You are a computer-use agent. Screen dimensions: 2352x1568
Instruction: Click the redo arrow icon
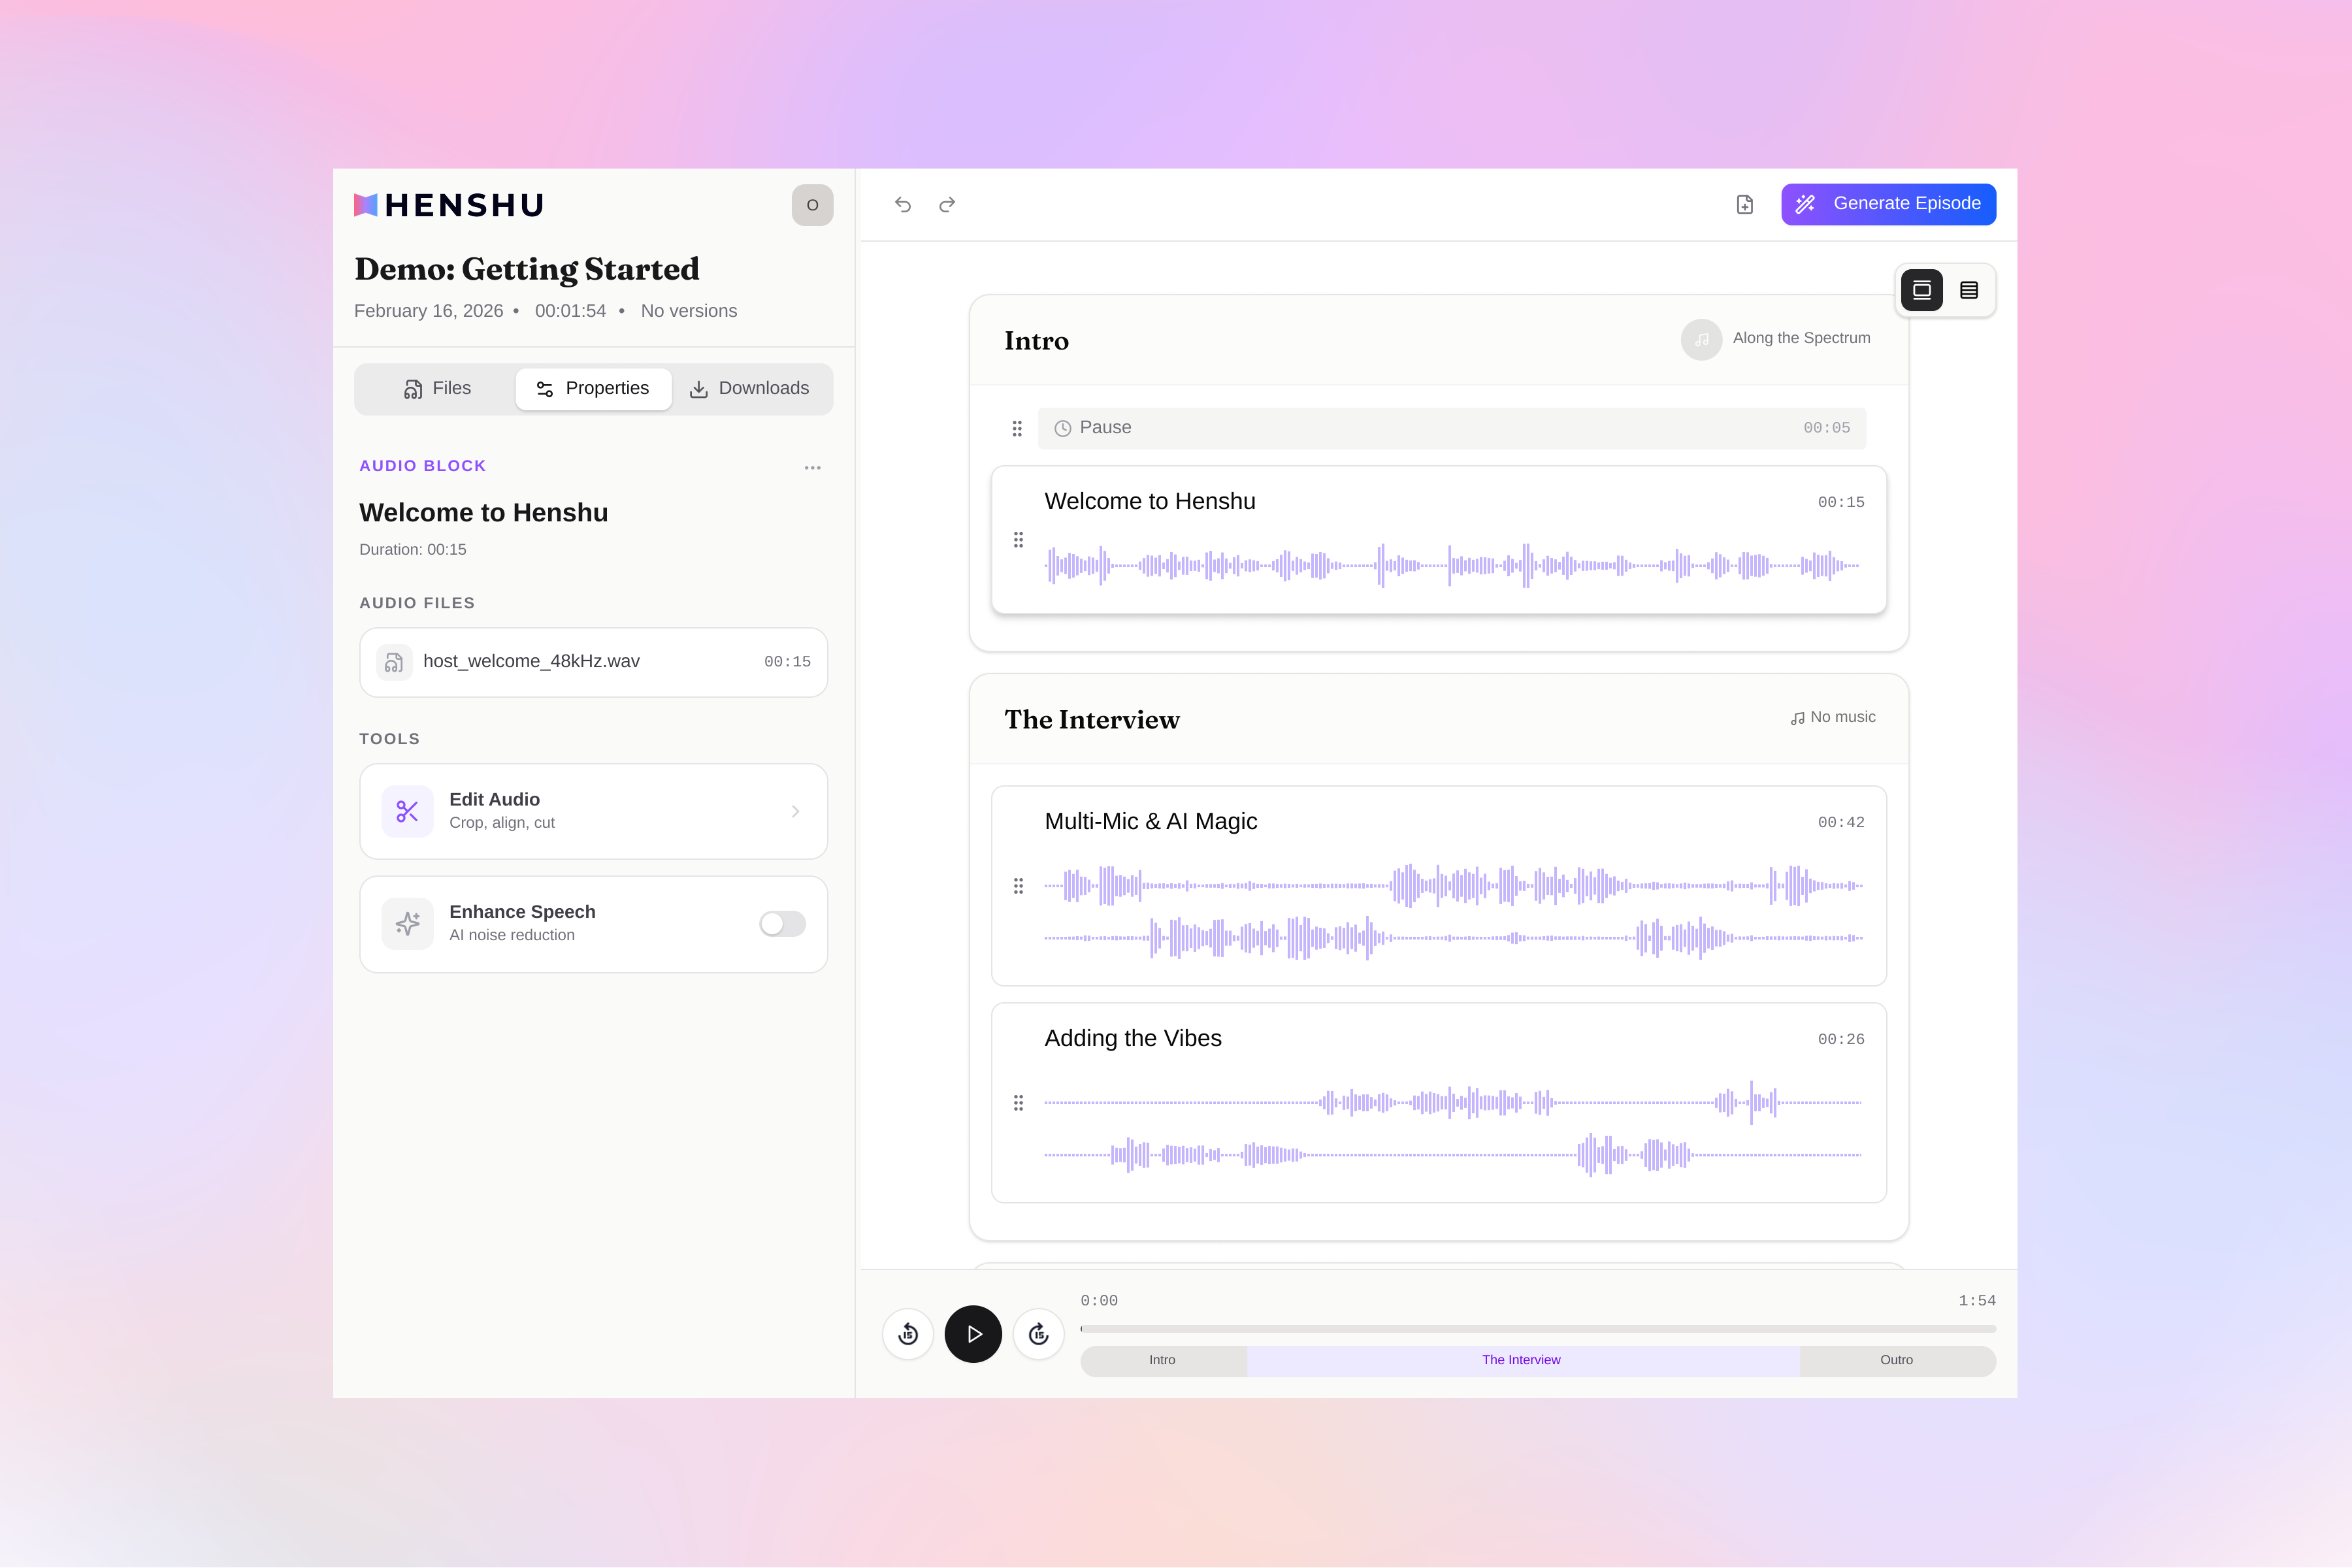[947, 205]
